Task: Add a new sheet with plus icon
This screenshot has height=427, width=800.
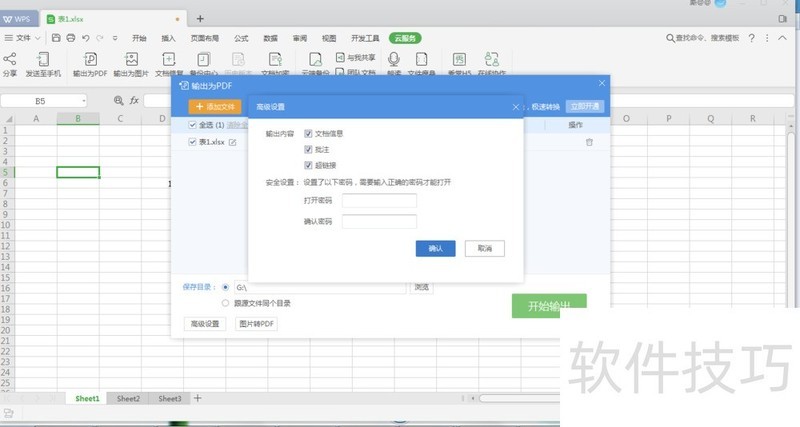Action: [x=197, y=398]
